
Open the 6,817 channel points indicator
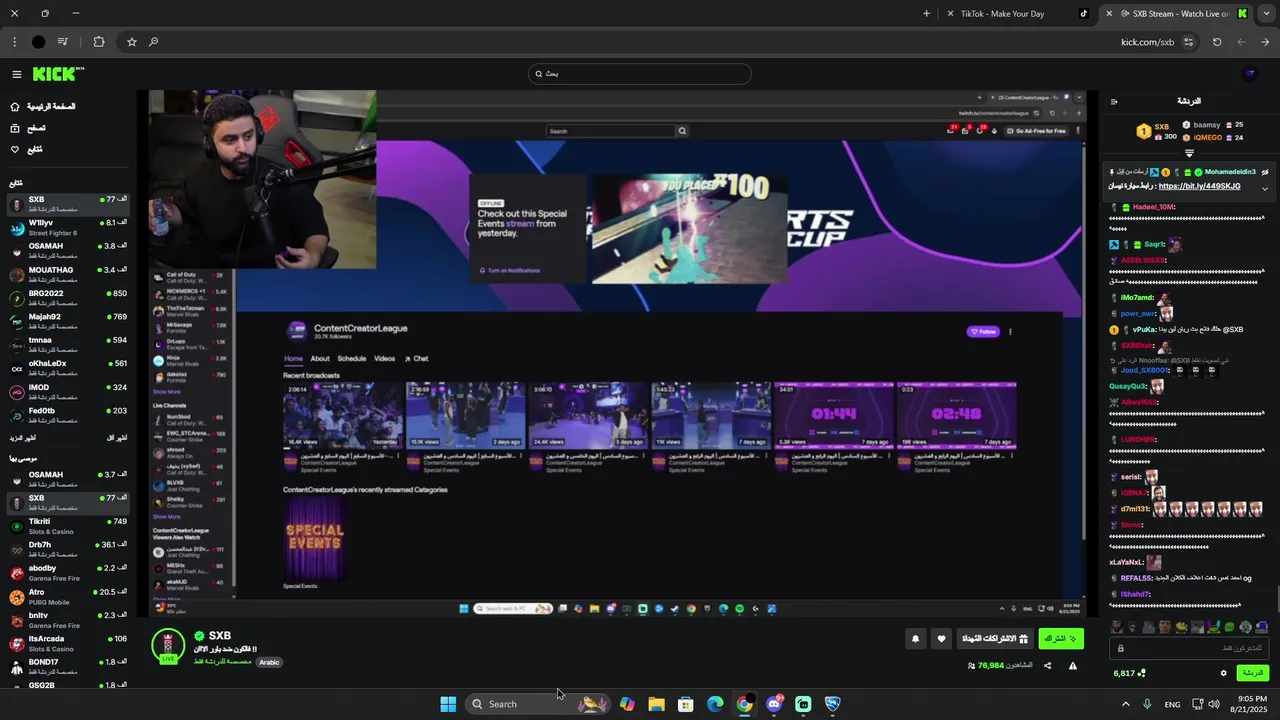1130,673
